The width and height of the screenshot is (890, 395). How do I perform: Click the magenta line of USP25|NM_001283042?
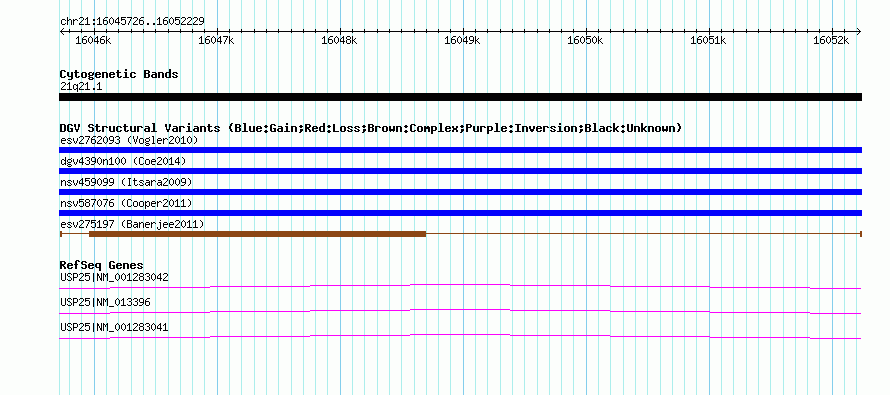(x=460, y=286)
